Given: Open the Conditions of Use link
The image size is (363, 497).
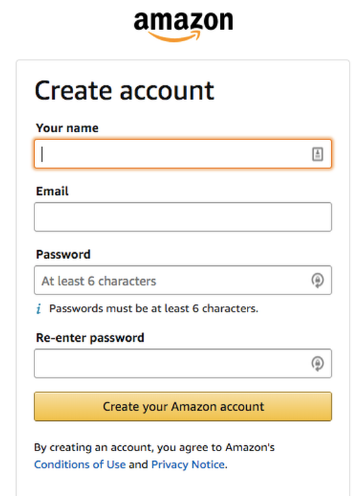Looking at the screenshot, I should [x=80, y=464].
